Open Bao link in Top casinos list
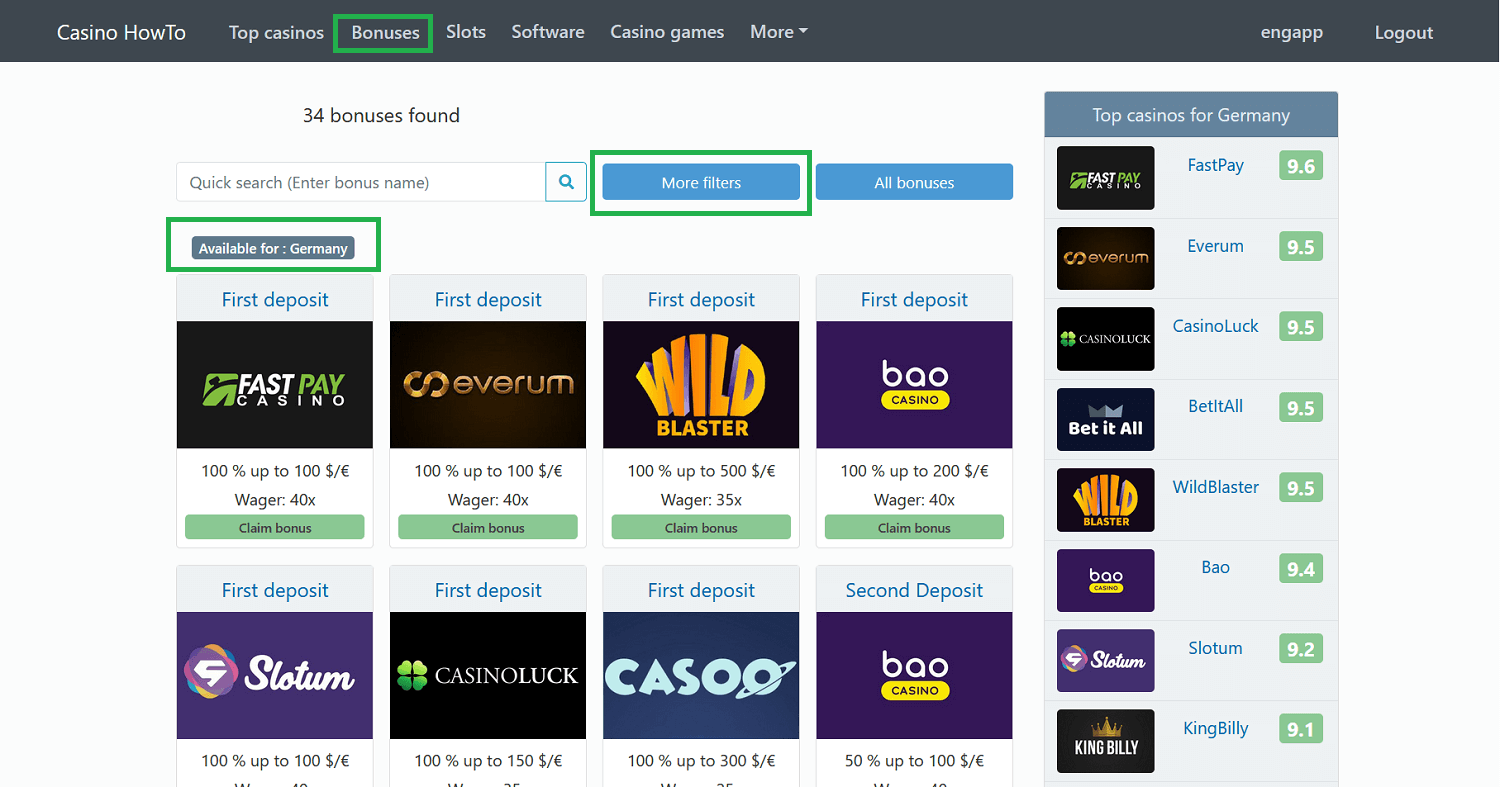This screenshot has height=787, width=1500. (1215, 567)
